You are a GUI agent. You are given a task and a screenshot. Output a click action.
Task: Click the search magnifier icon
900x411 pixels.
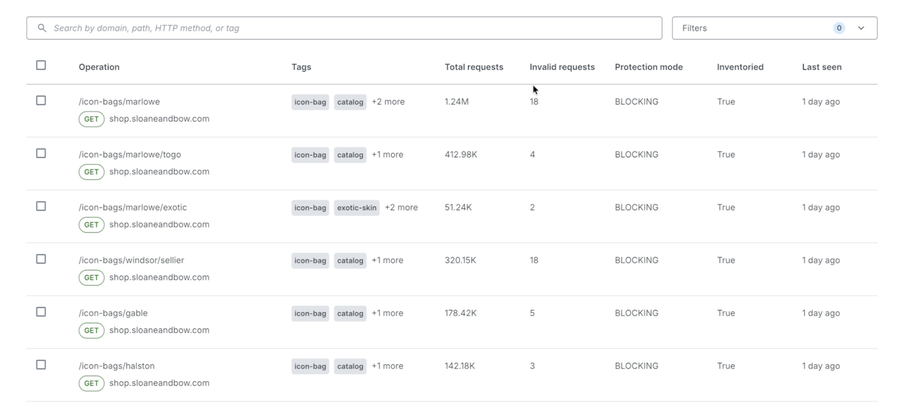click(x=42, y=28)
